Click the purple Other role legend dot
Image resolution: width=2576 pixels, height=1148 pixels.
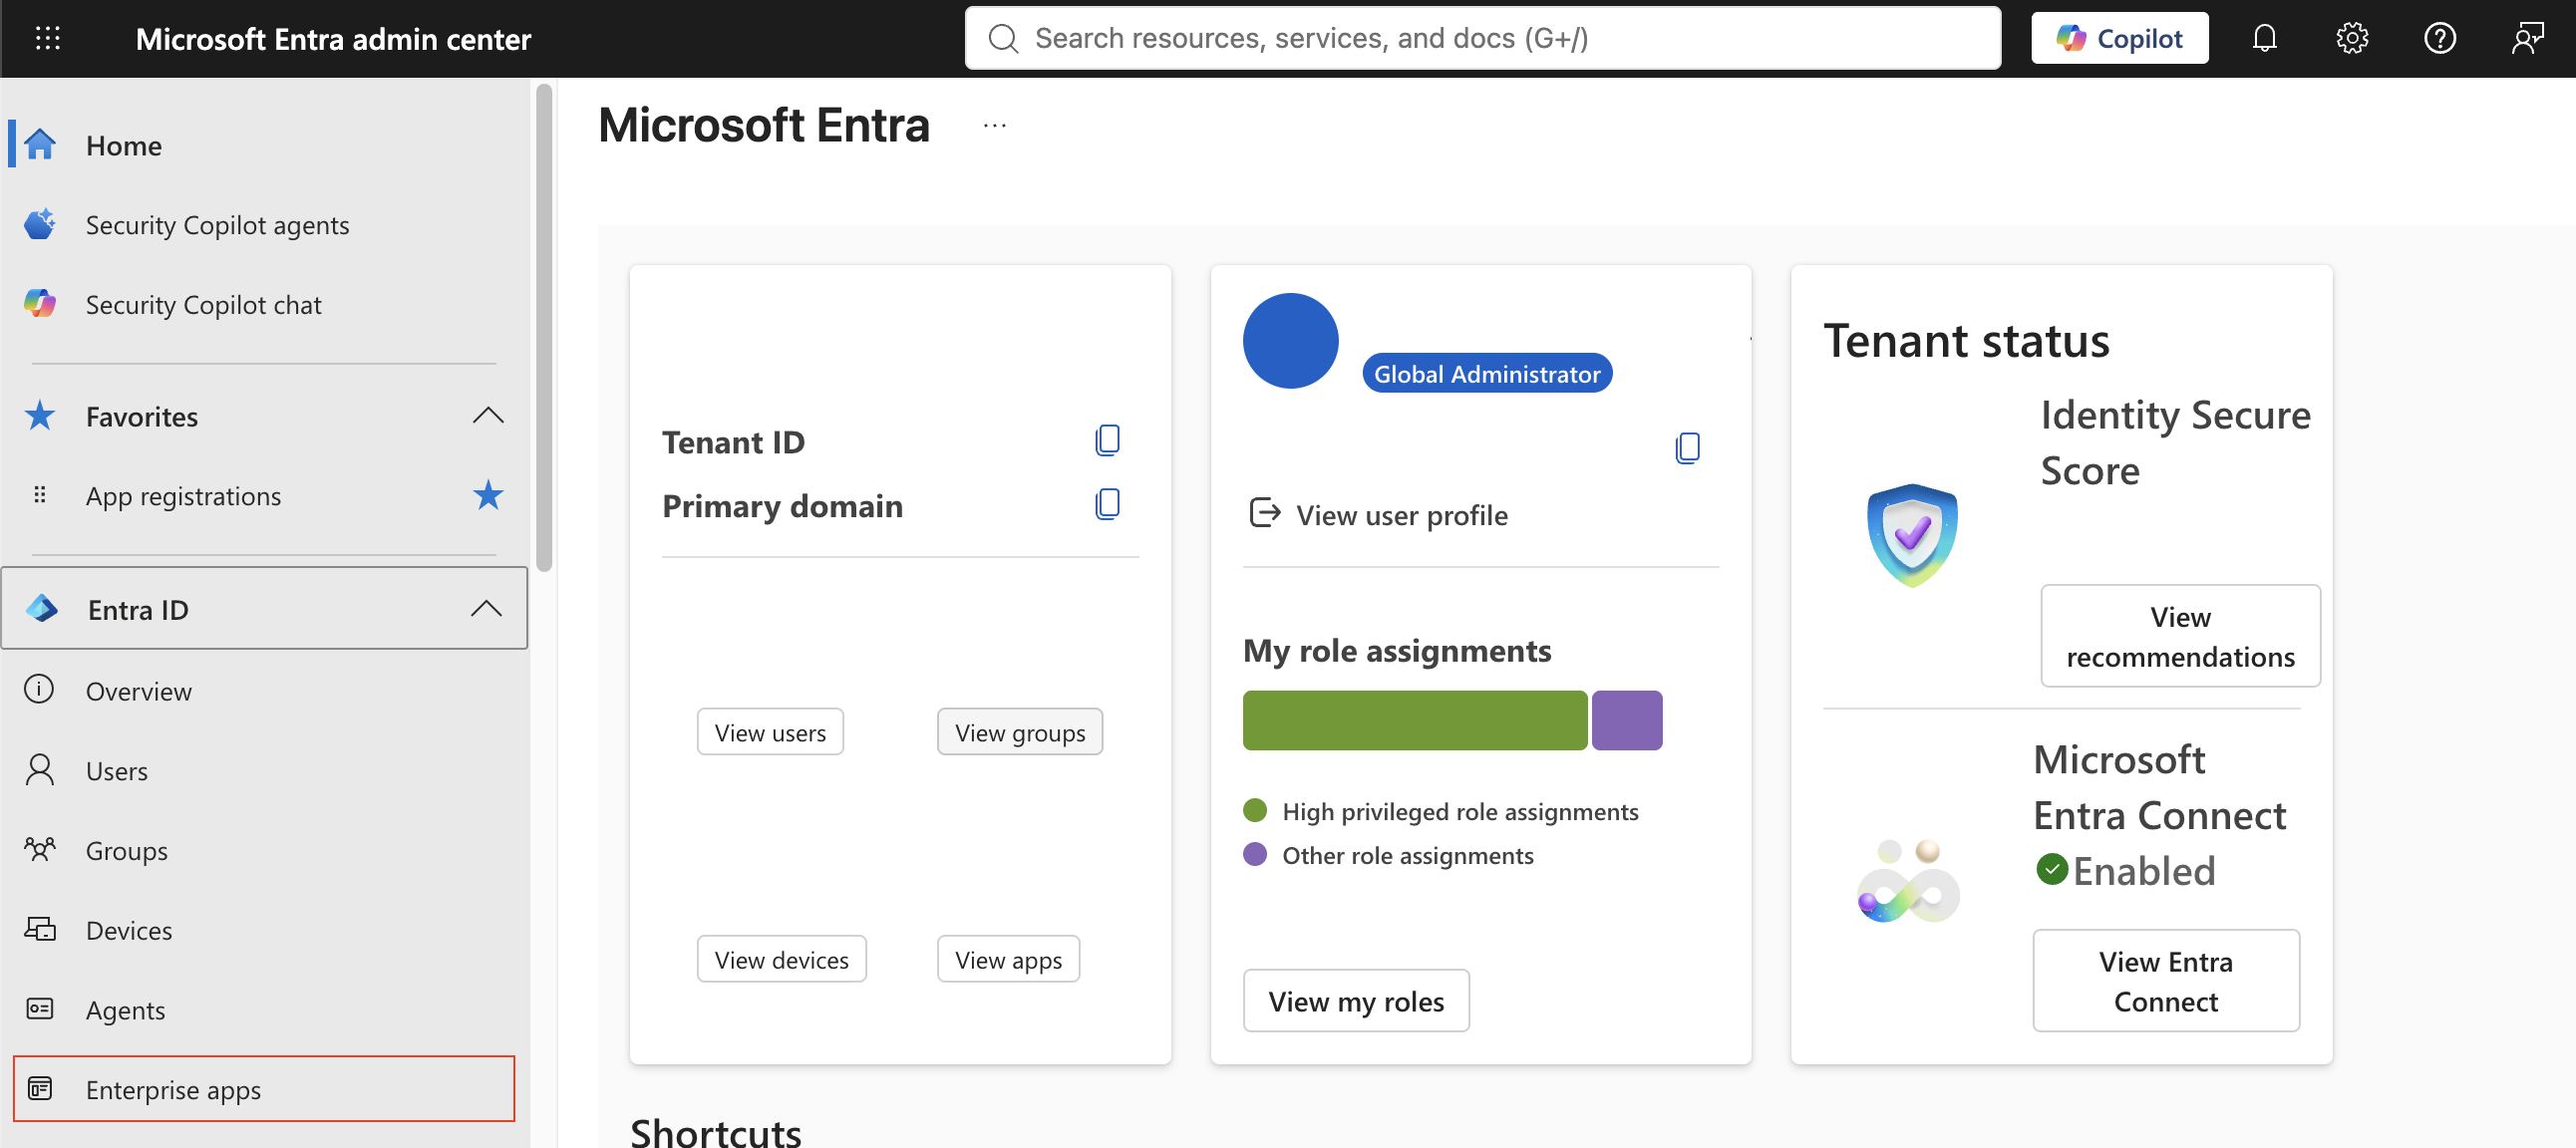click(1254, 854)
